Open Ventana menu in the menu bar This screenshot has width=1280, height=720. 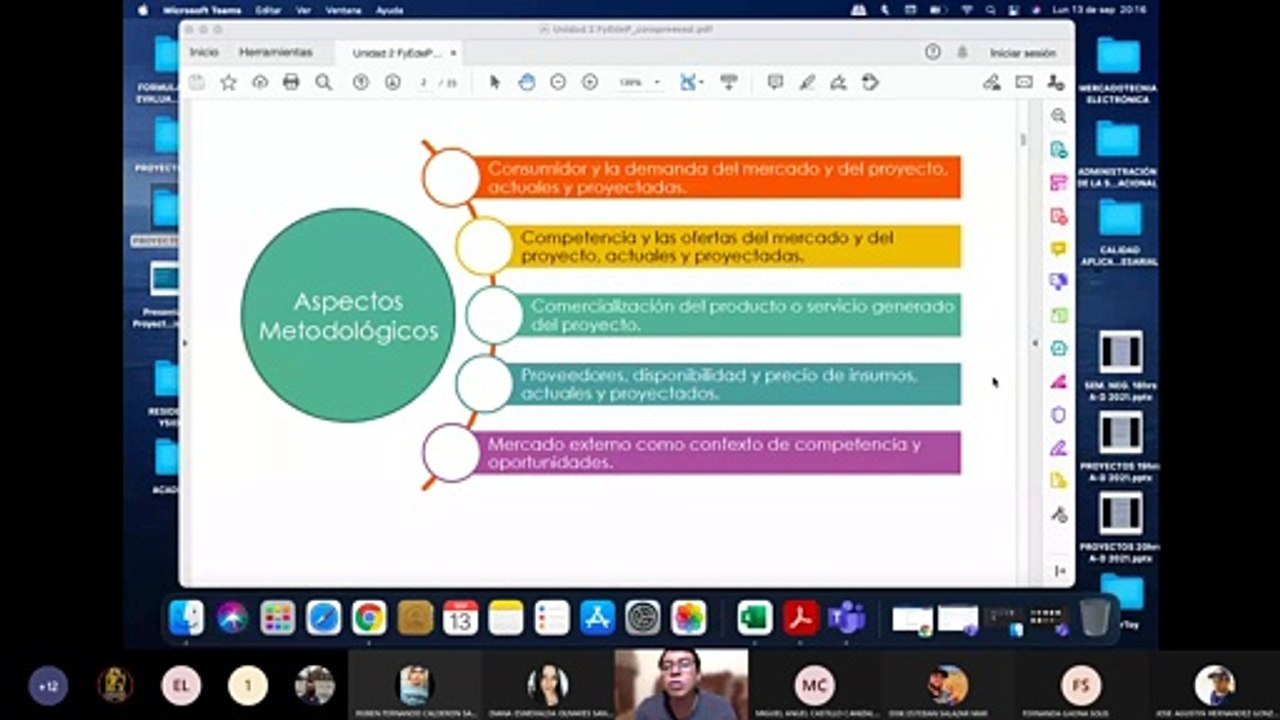click(343, 10)
